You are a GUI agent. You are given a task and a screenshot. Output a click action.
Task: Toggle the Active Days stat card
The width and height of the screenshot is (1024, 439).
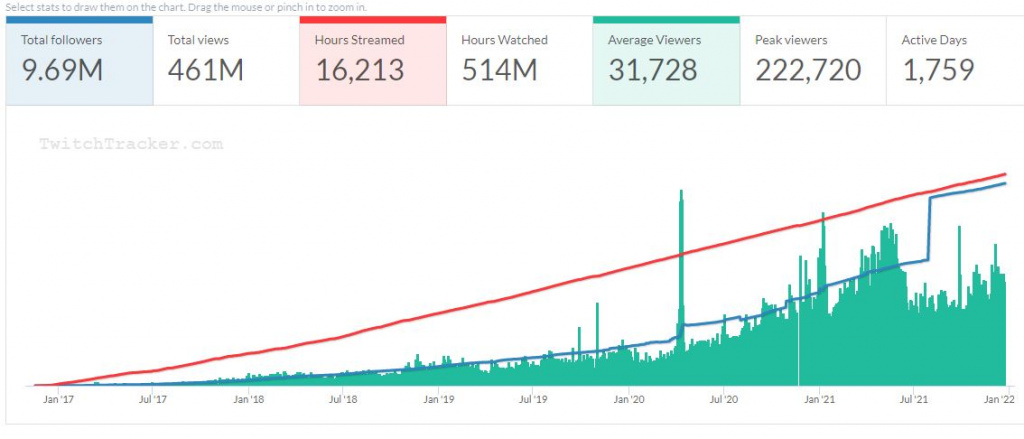(x=955, y=61)
